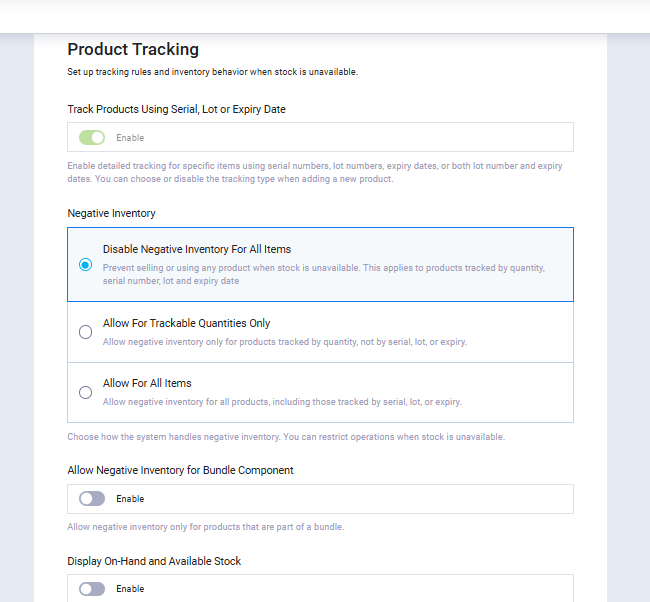Click the Negative Inventory section label
650x602 pixels.
point(111,213)
